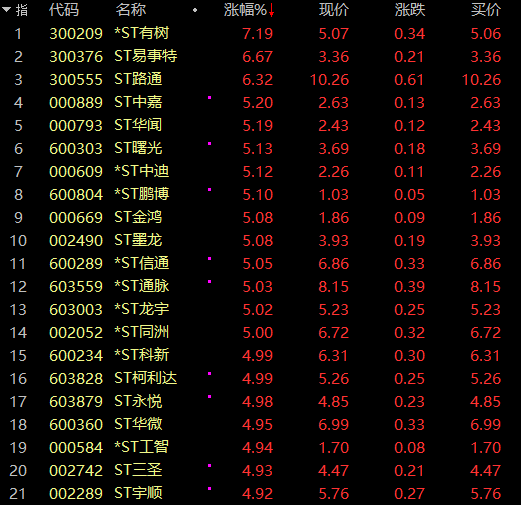The image size is (521, 505).
Task: Select stock code 300376 ST易事特
Action: [76, 56]
